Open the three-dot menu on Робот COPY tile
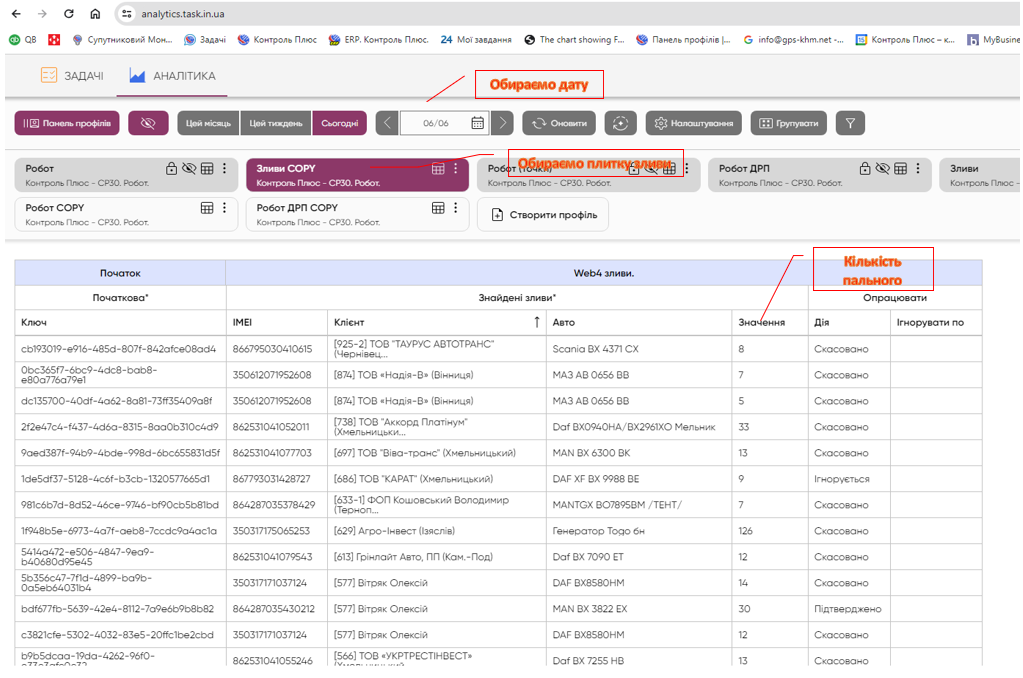 (224, 208)
